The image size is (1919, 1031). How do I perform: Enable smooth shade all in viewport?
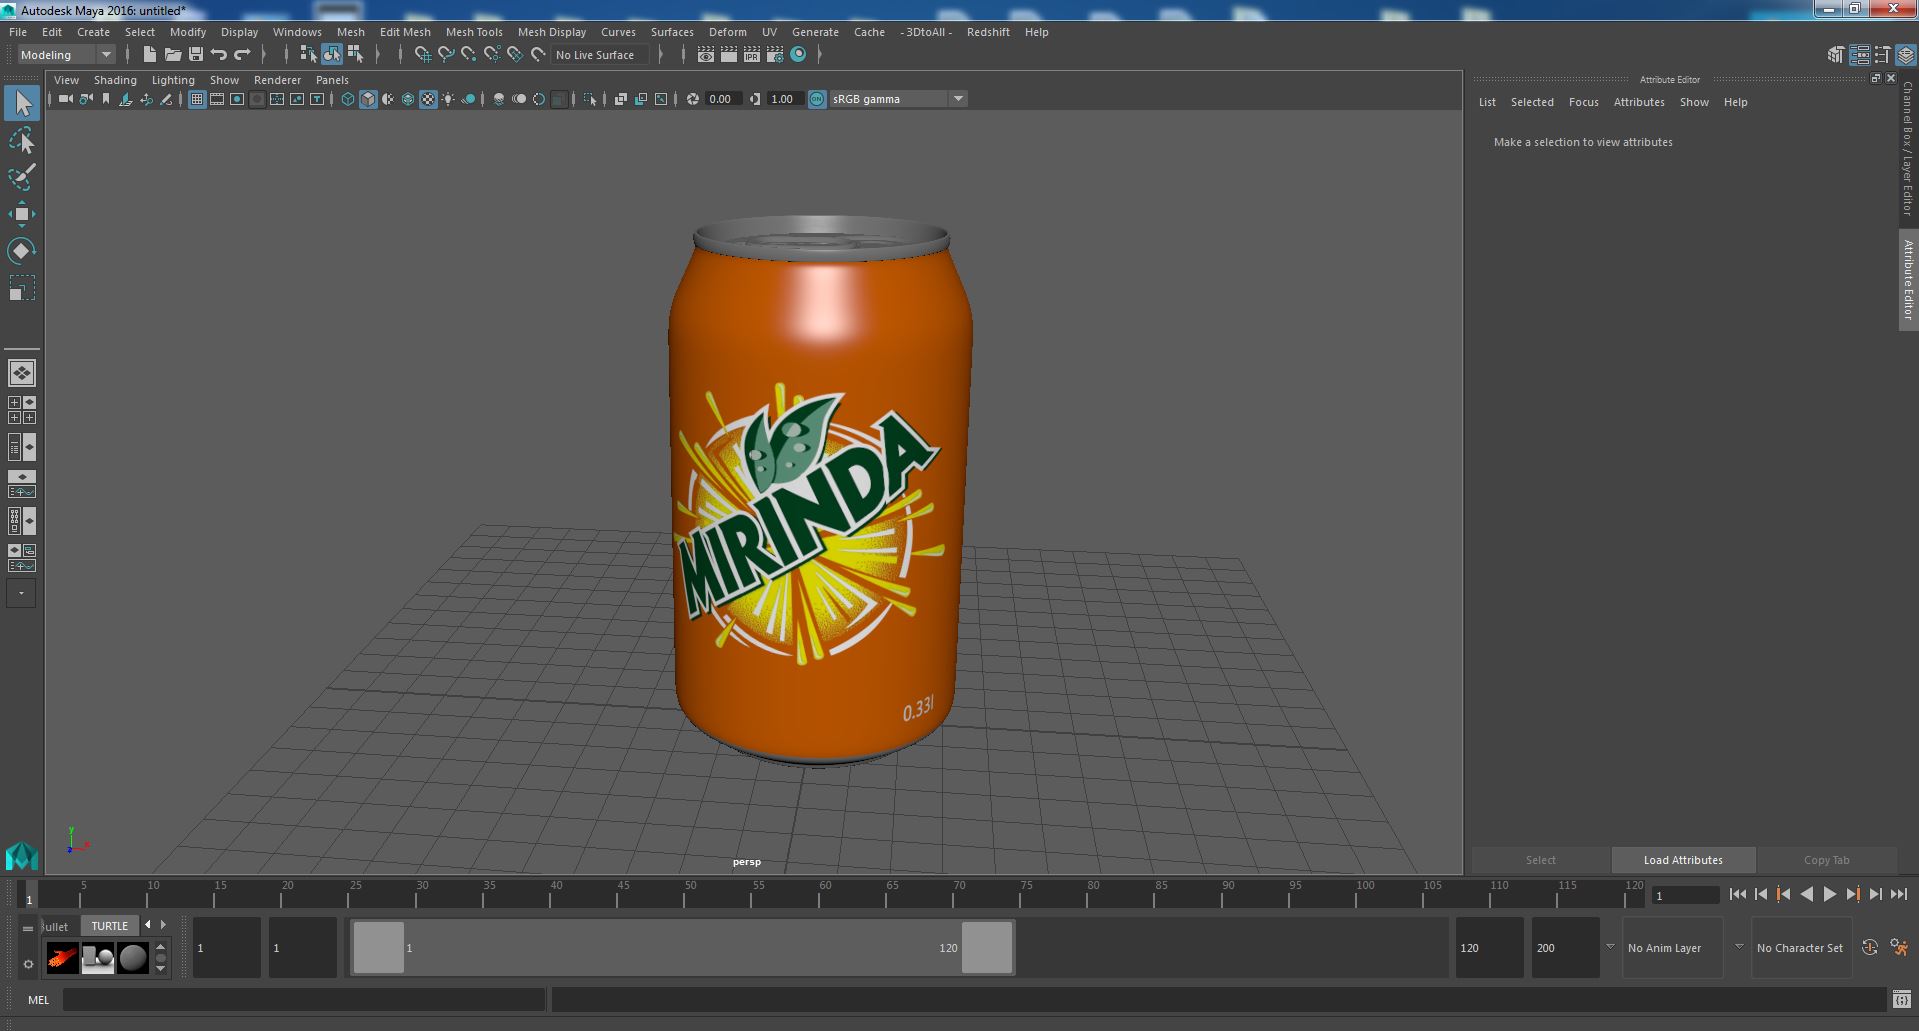368,99
